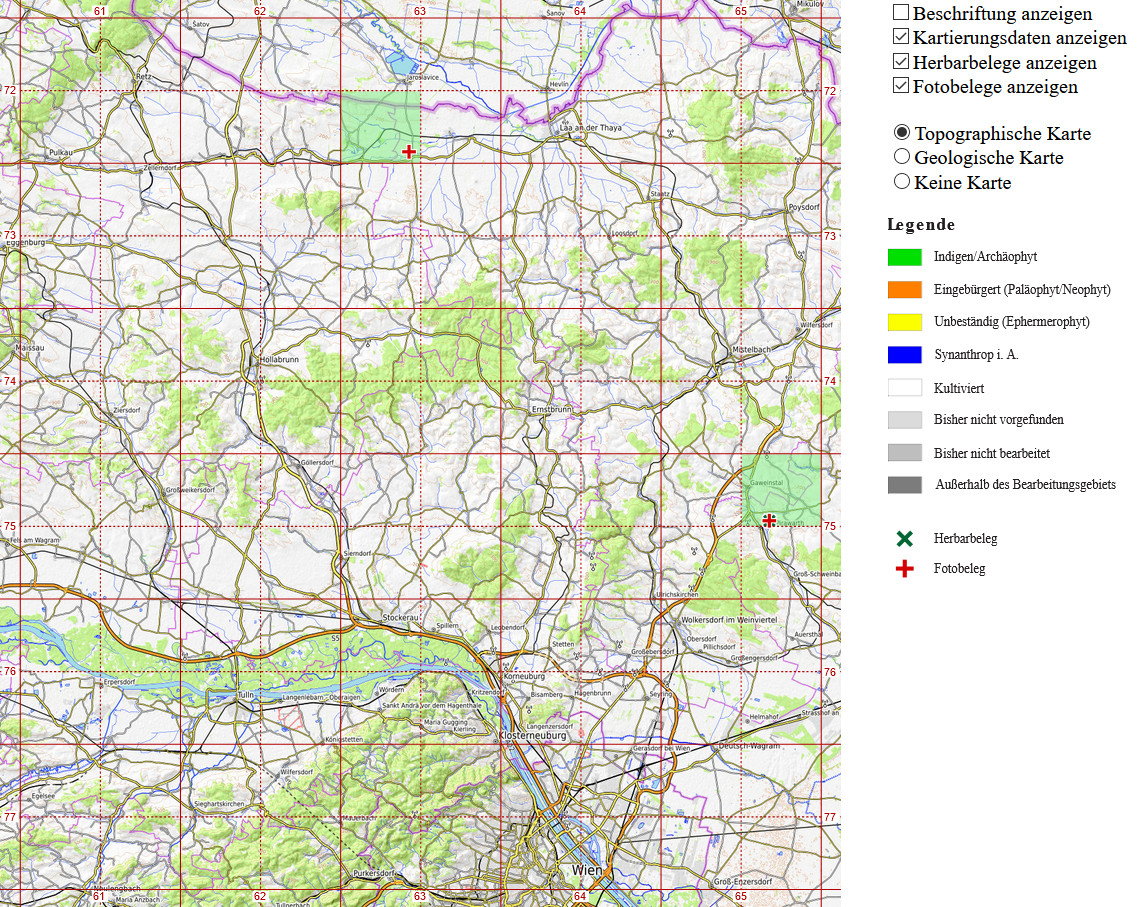Click the green 'Indigen/Archäophyt' swatch
1141x907 pixels.
tap(905, 257)
